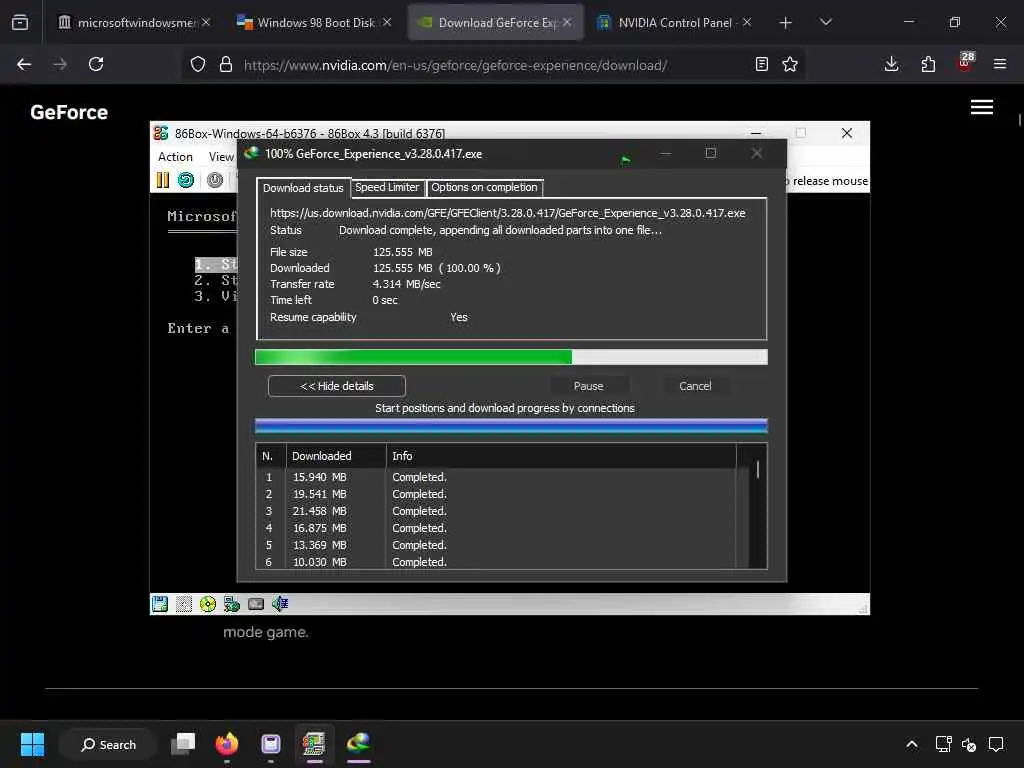The width and height of the screenshot is (1024, 768).
Task: Open the notifications tray icon
Action: pos(996,744)
